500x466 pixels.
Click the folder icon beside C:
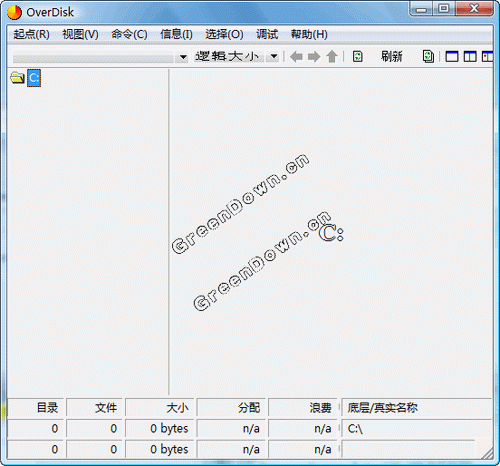pos(17,78)
